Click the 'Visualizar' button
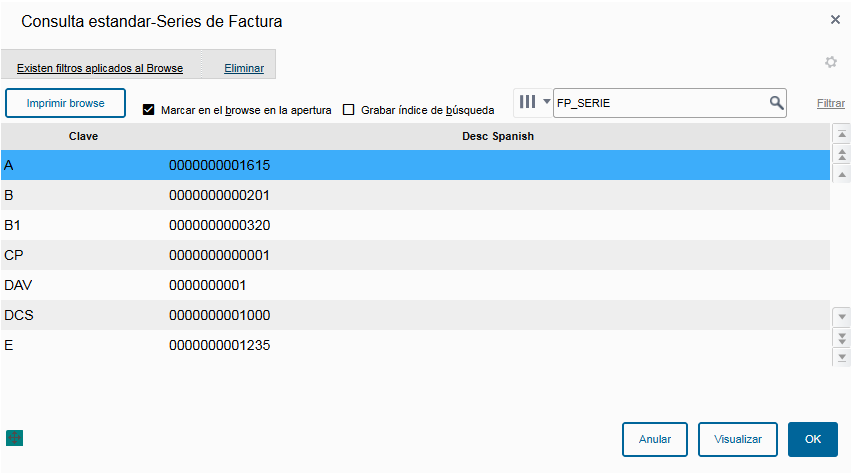Viewport: 853px width, 475px height. tap(738, 439)
